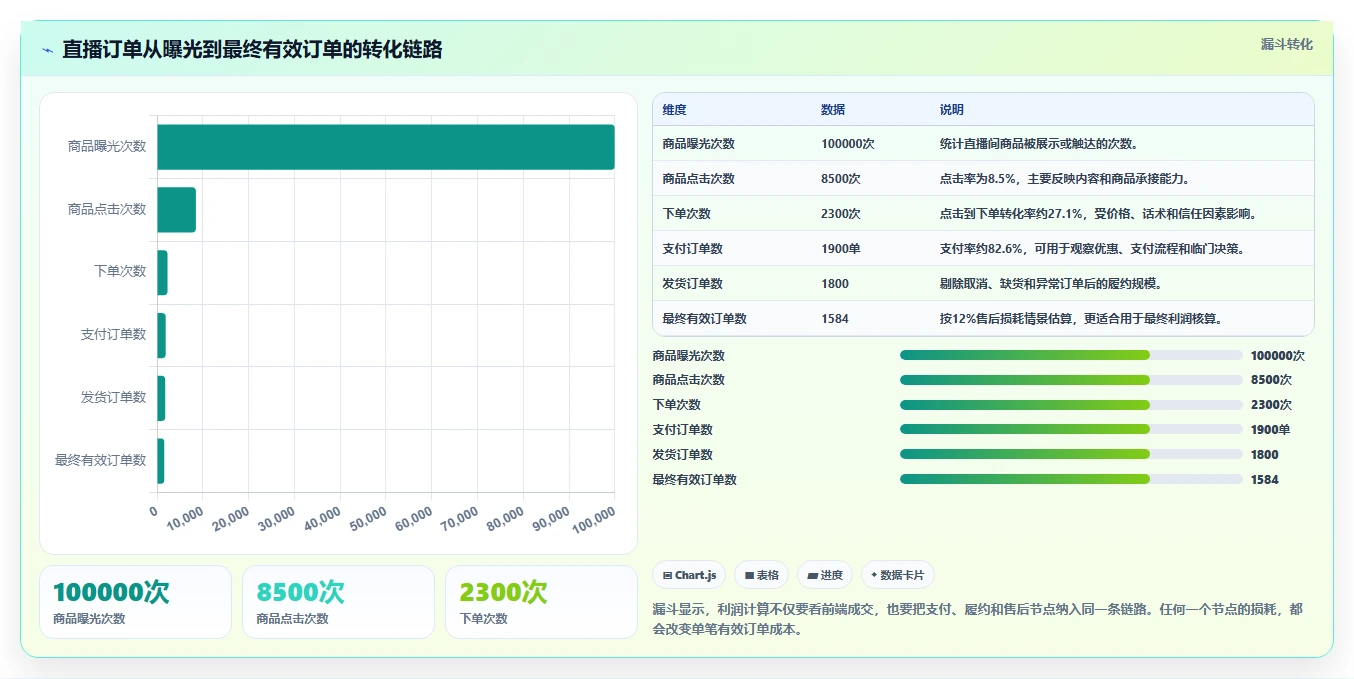1354x679 pixels.
Task: Click the 支付率约82.6% description text
Action: click(1093, 249)
